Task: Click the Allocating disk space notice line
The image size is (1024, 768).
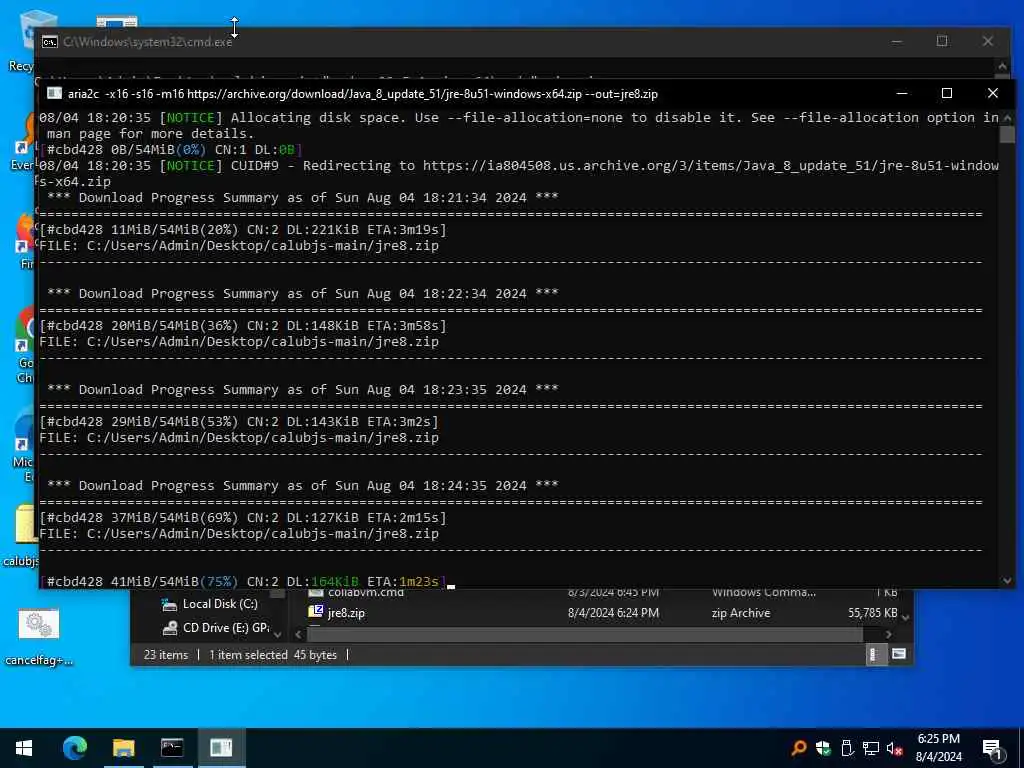Action: [519, 125]
